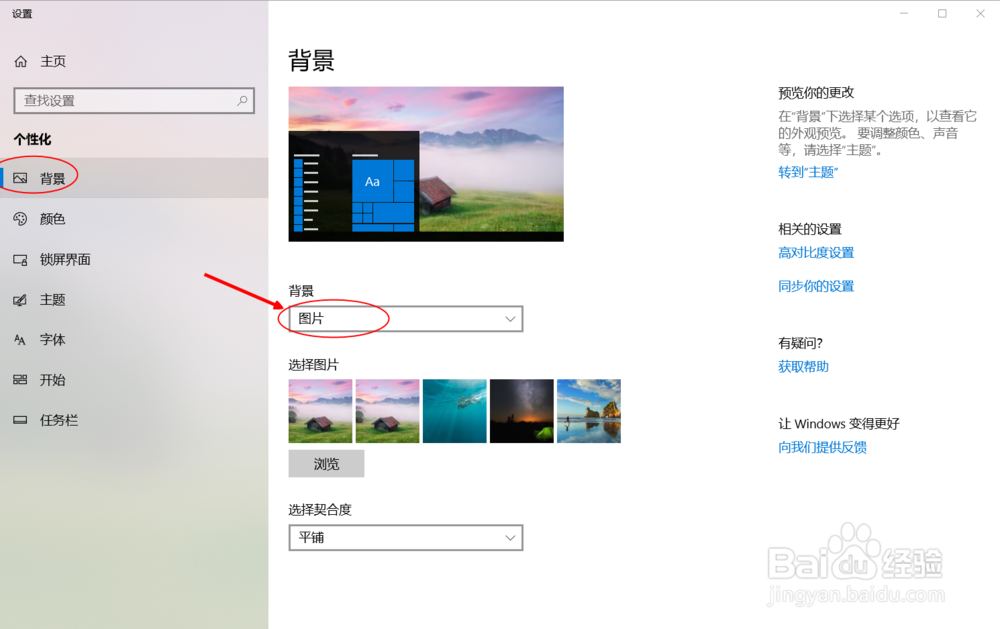The width and height of the screenshot is (1000, 629).
Task: Click the chevron arrow of 图片 dropdown
Action: click(x=510, y=319)
